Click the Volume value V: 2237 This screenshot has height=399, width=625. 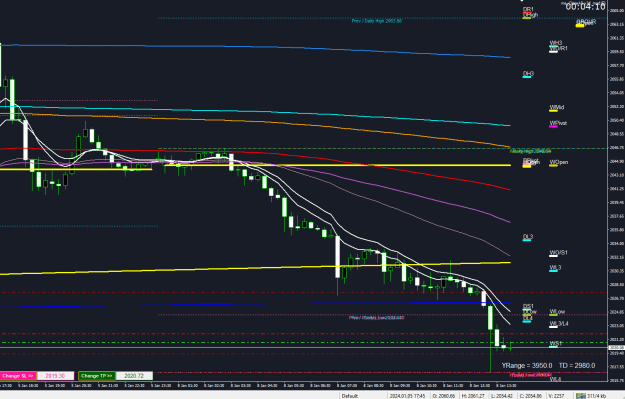pos(556,396)
